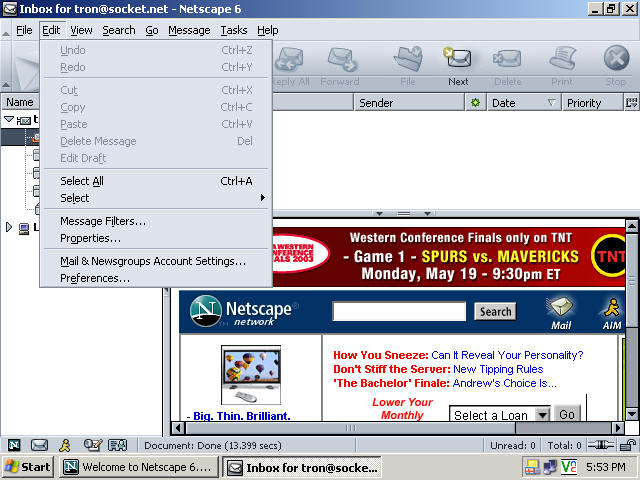640x480 pixels.
Task: Click the Priority column header
Action: (x=593, y=102)
